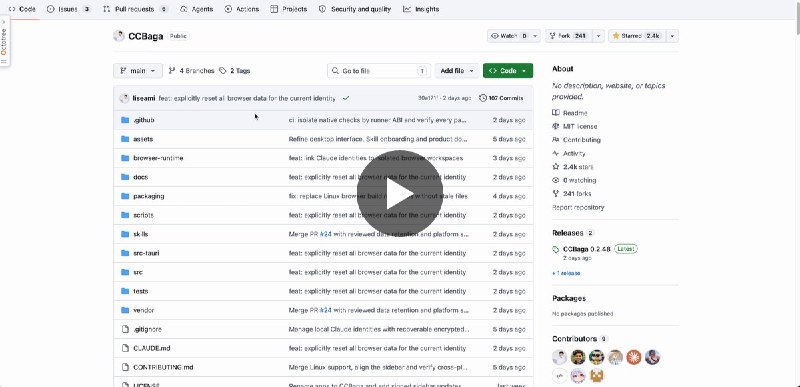View the 4 Branches link
The width and height of the screenshot is (800, 387).
point(191,71)
